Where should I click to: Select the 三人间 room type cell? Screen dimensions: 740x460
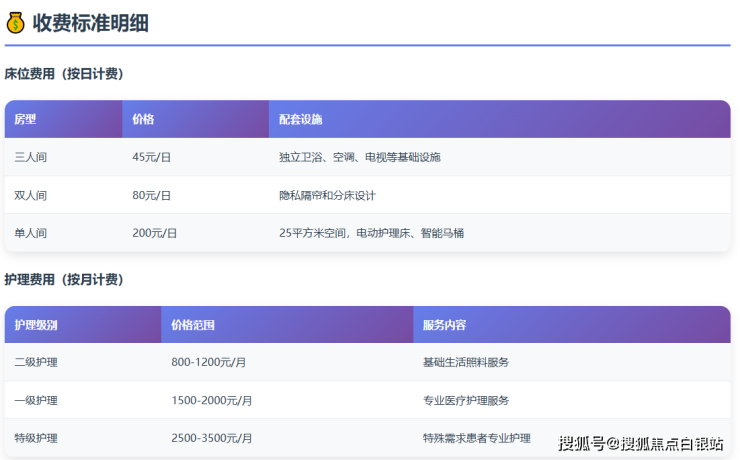pos(30,157)
